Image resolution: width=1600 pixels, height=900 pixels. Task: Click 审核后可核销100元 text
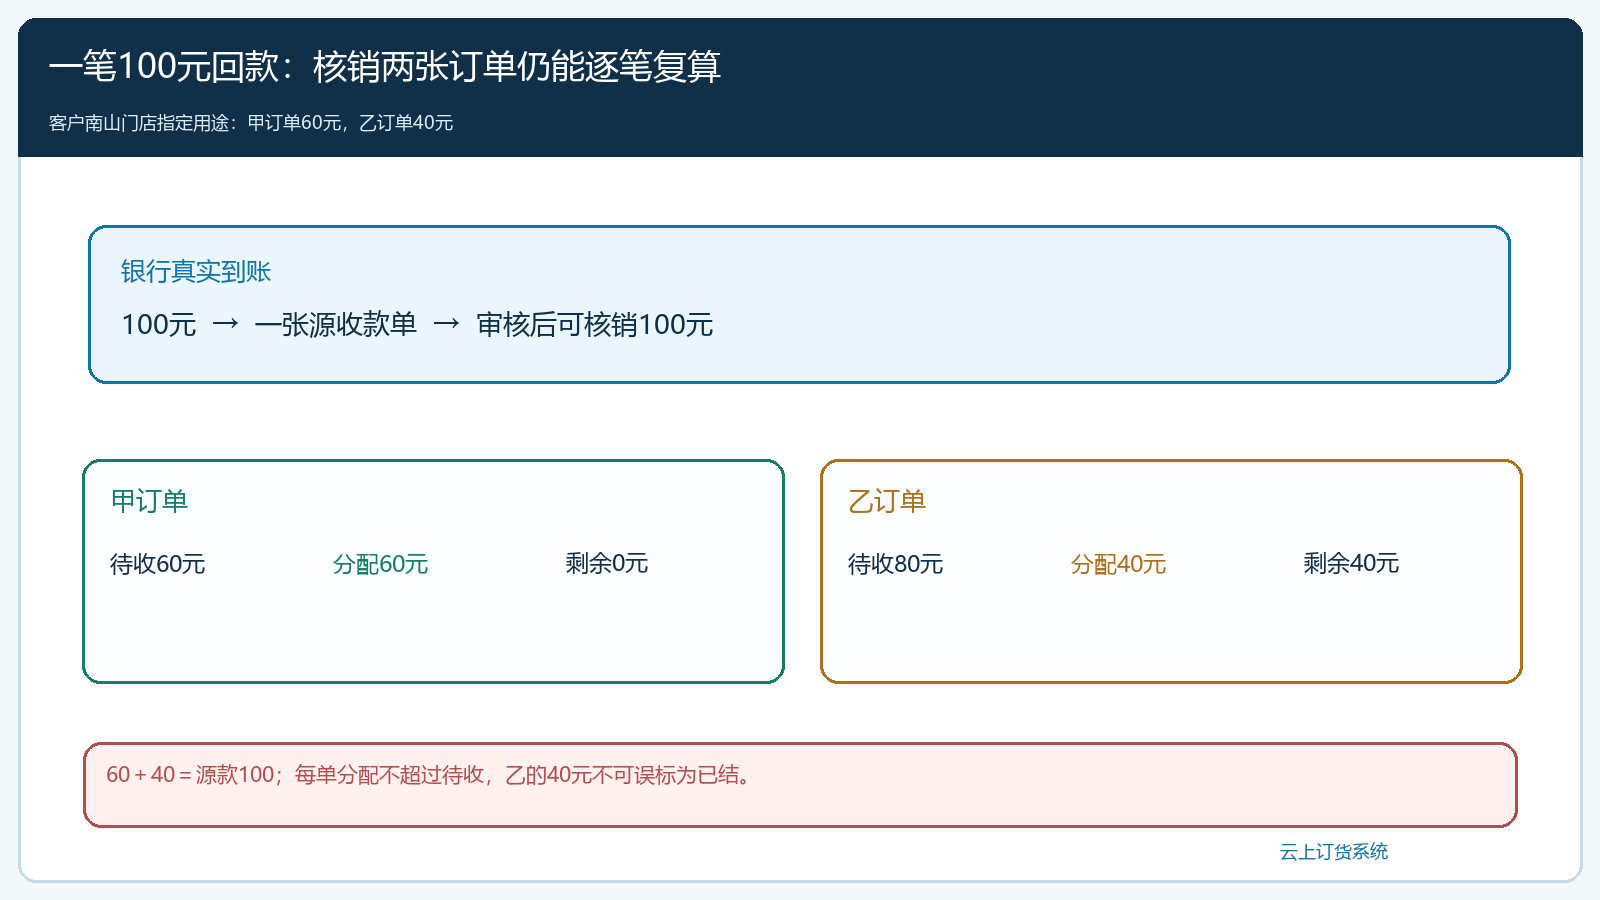594,324
